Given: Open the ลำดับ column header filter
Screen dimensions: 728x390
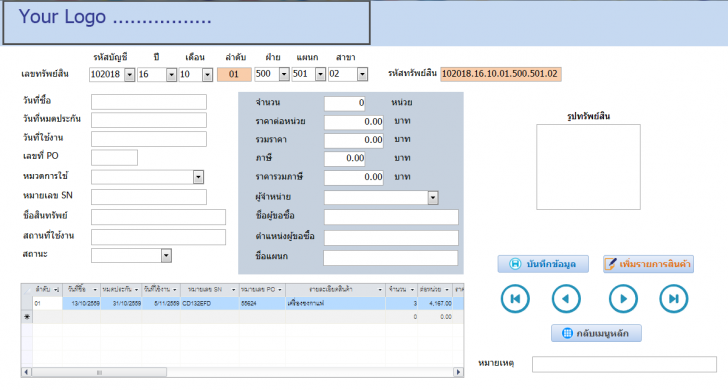Looking at the screenshot, I should [x=57, y=290].
